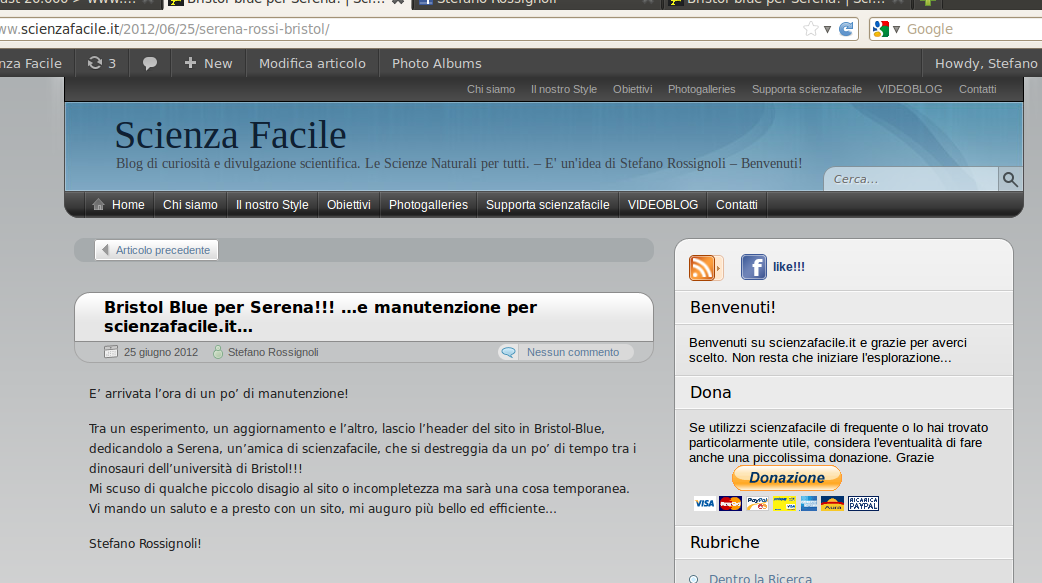The width and height of the screenshot is (1042, 583).
Task: Open the Howdy, Stefano account menu
Action: coord(986,63)
